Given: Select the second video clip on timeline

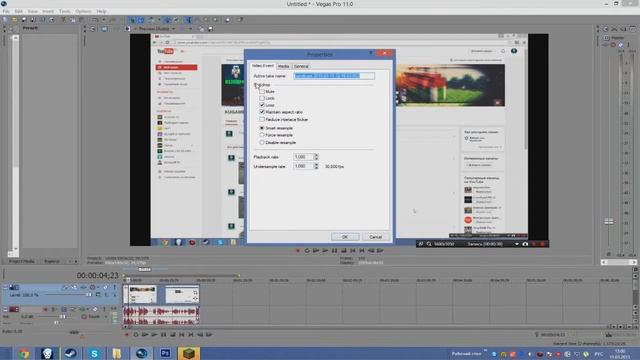Looking at the screenshot, I should [x=181, y=294].
